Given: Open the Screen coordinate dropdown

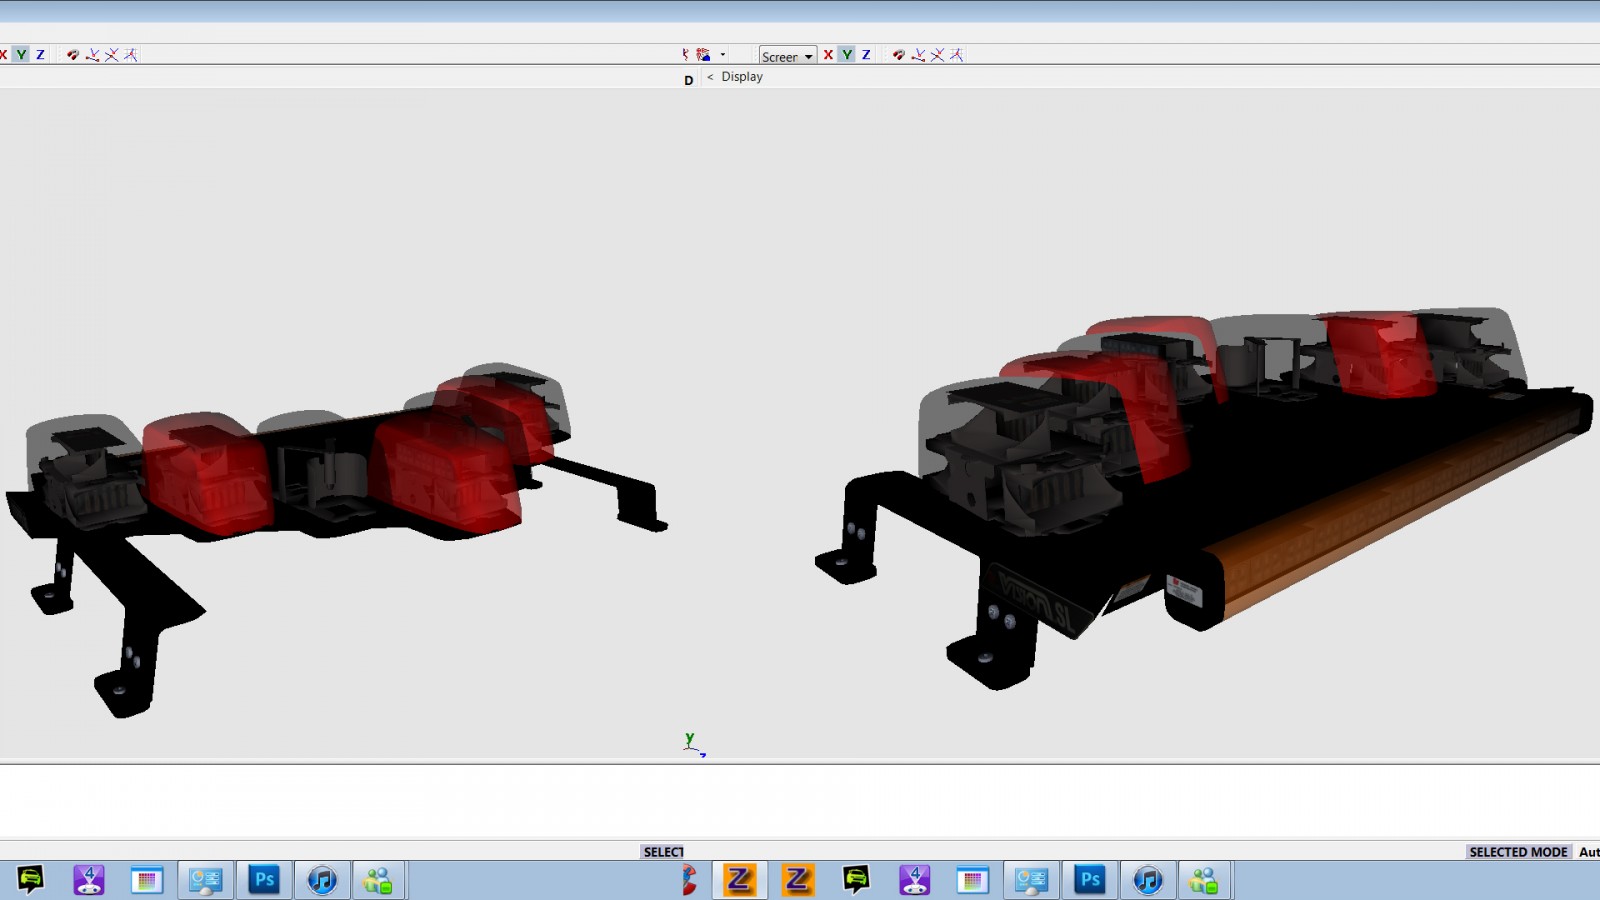Looking at the screenshot, I should pyautogui.click(x=788, y=56).
